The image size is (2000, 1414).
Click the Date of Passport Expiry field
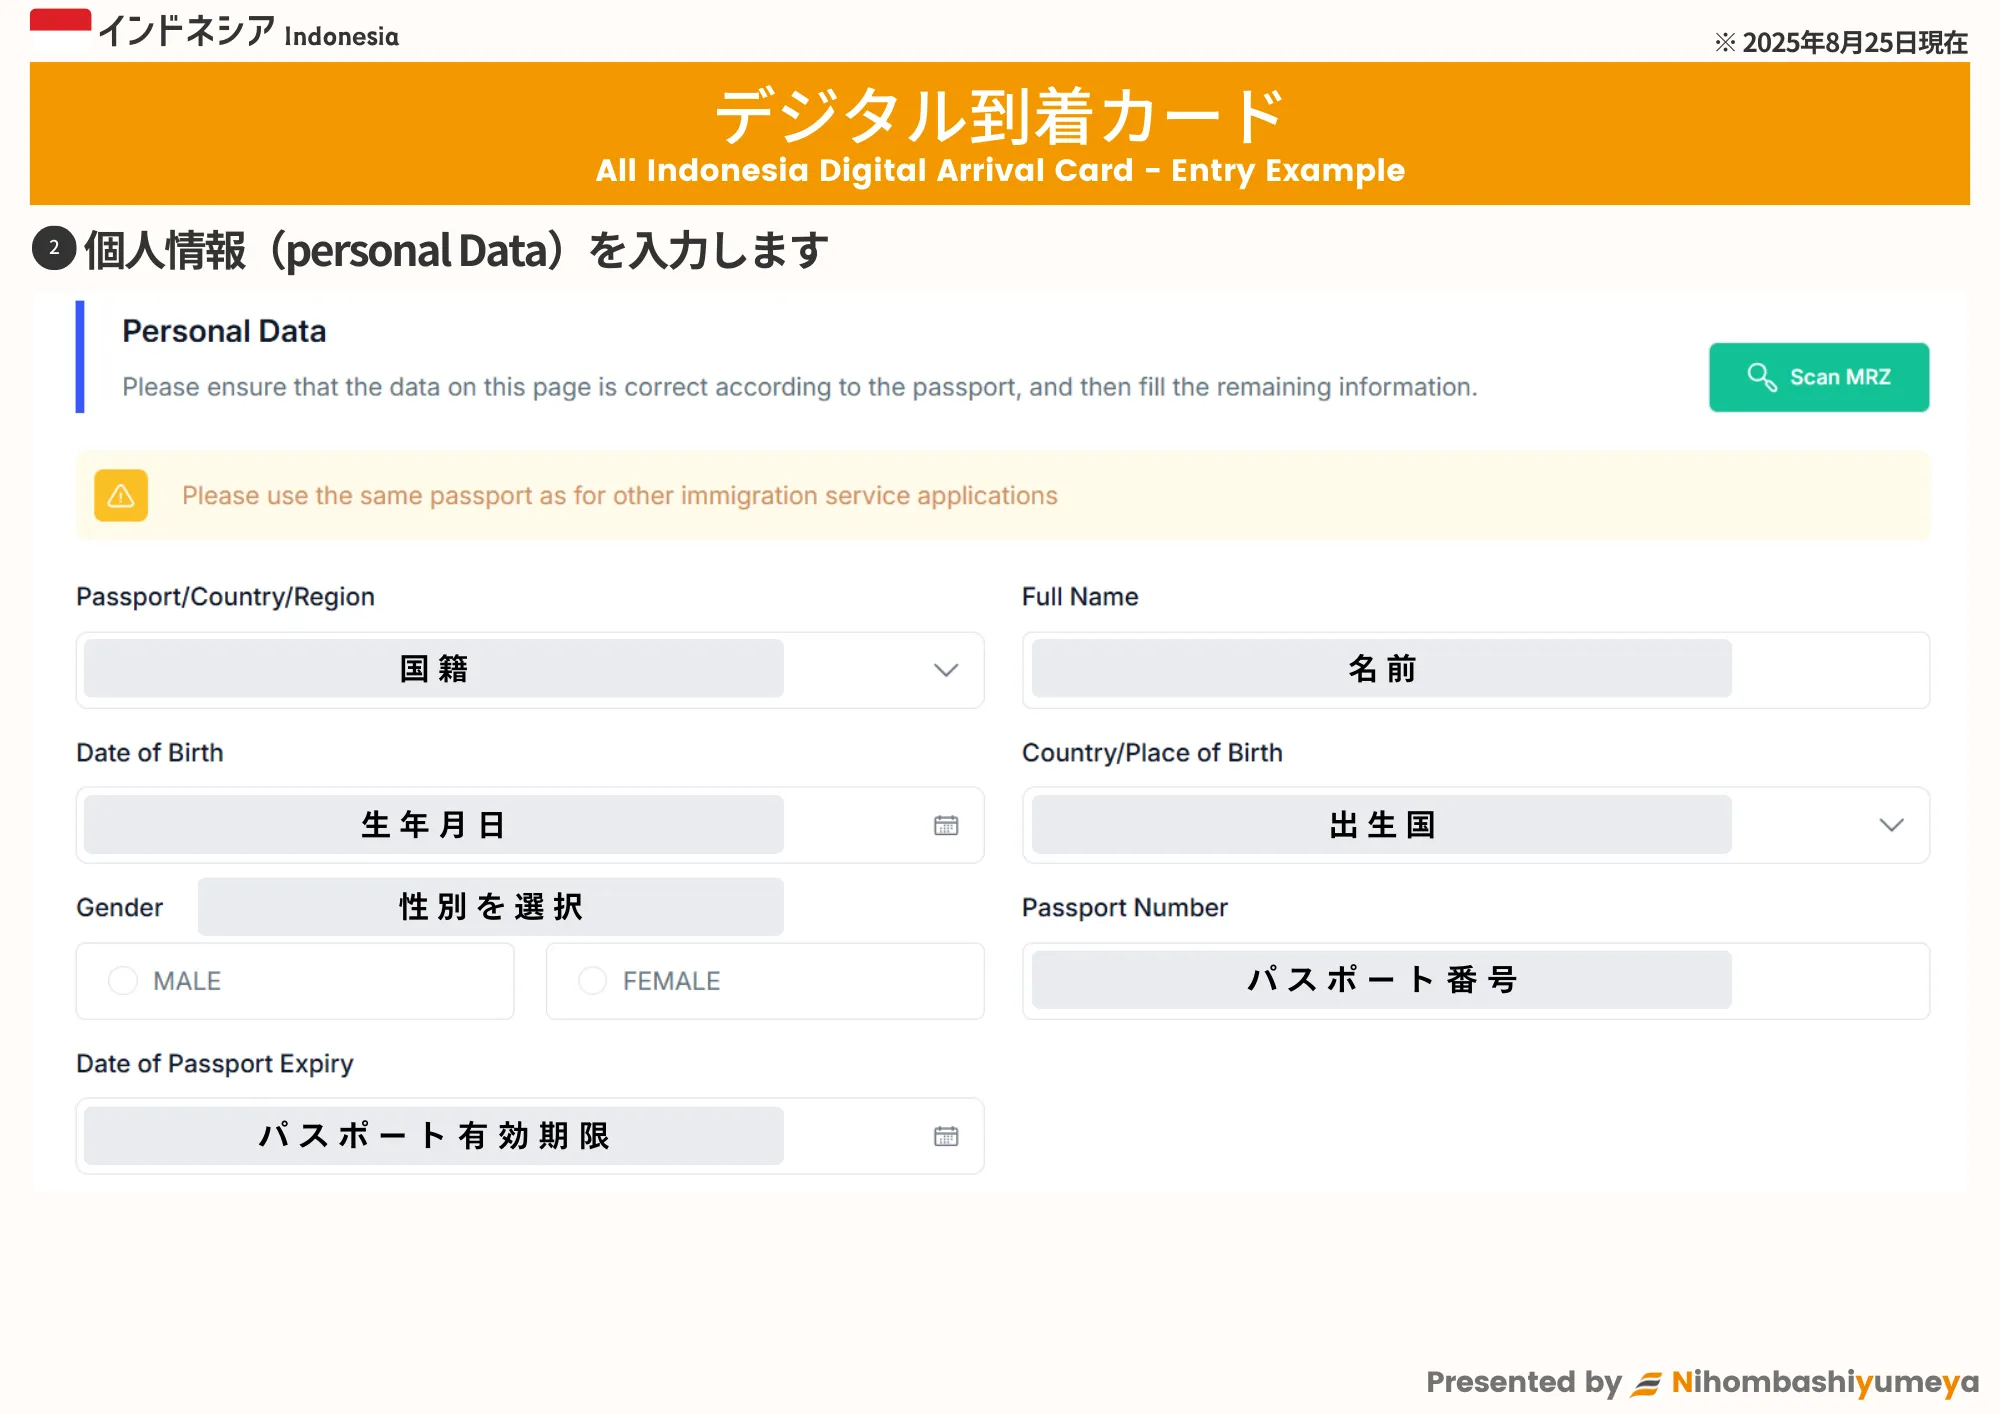coord(433,1136)
